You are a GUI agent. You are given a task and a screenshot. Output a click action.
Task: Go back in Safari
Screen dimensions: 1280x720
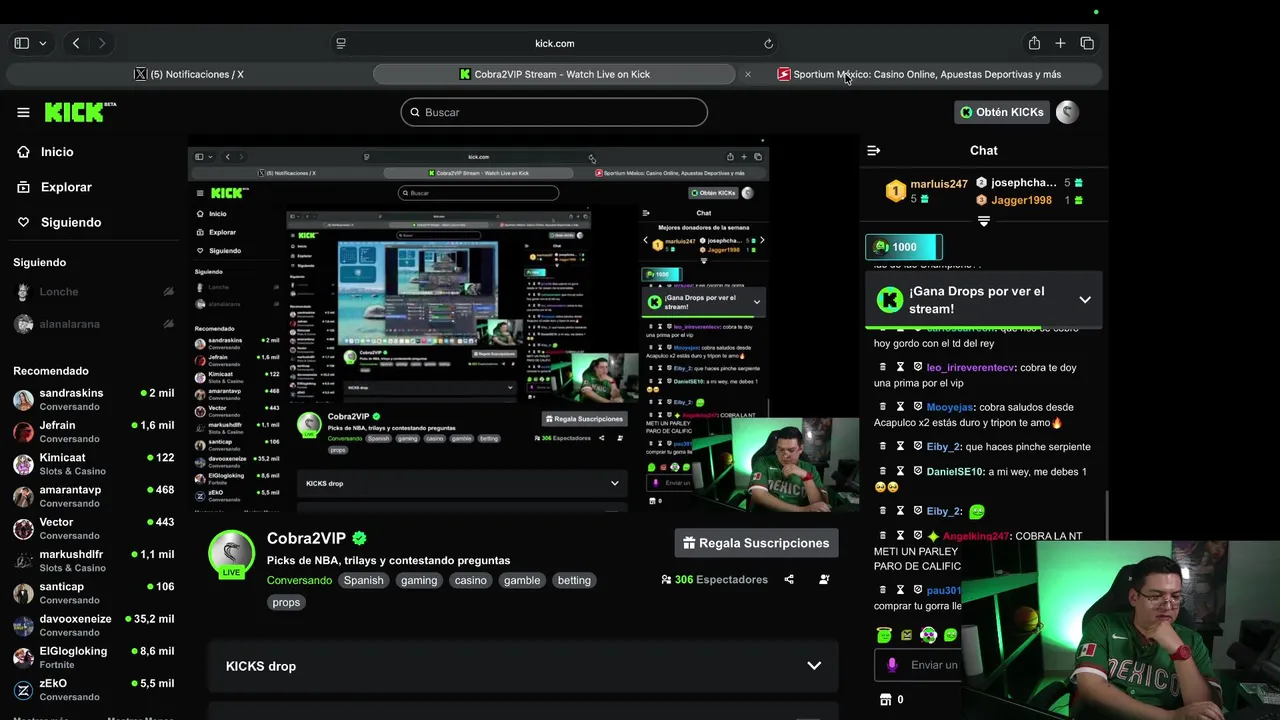coord(76,43)
